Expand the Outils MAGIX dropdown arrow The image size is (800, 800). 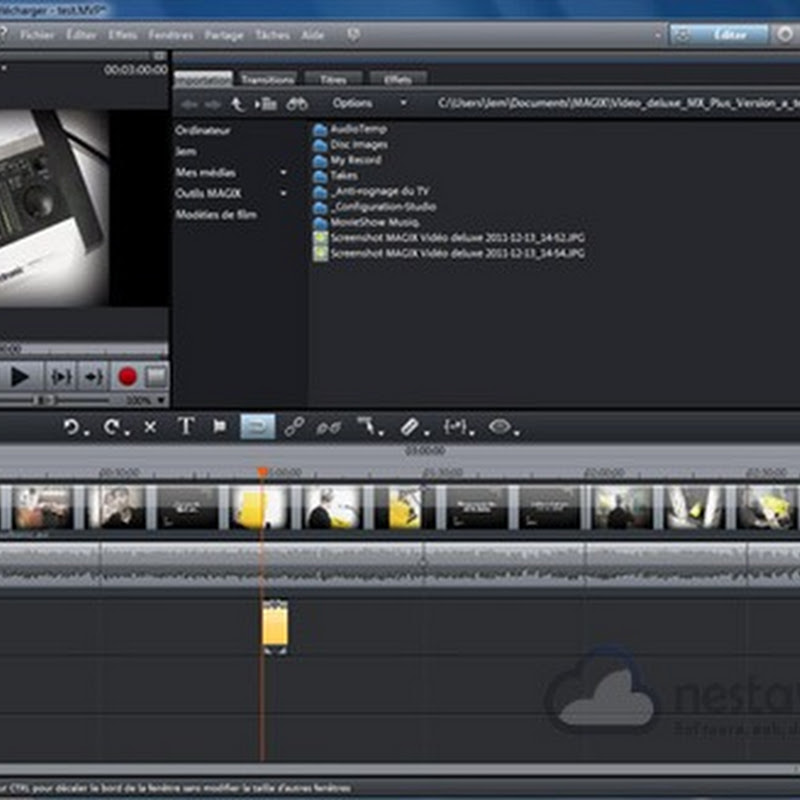pyautogui.click(x=283, y=193)
